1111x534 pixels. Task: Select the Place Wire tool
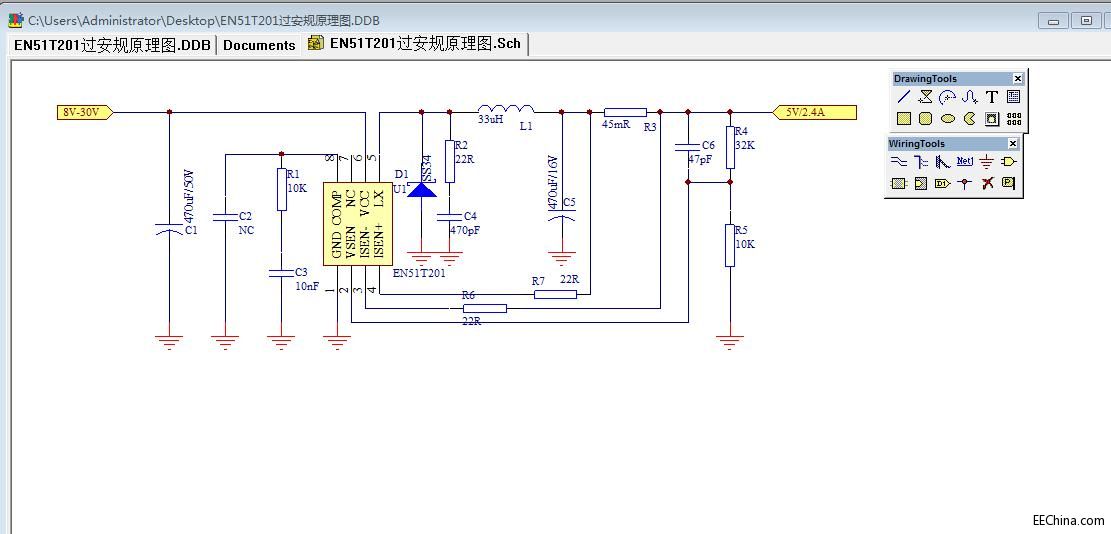[898, 161]
